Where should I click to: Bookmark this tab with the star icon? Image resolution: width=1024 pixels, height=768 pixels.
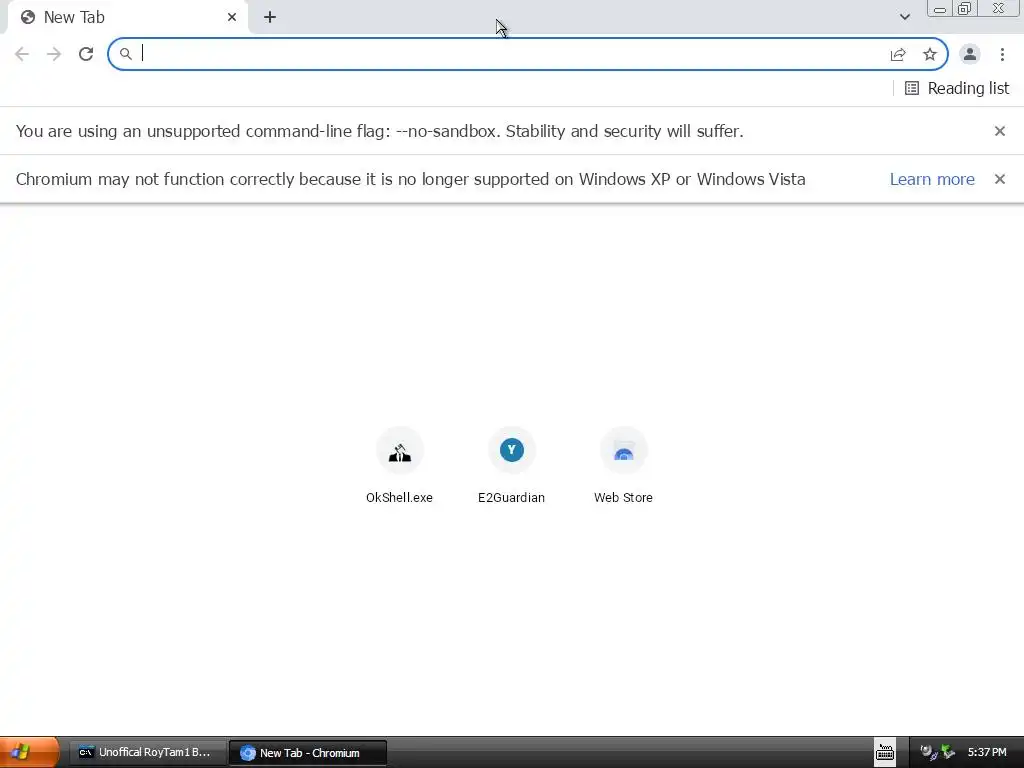(x=930, y=54)
